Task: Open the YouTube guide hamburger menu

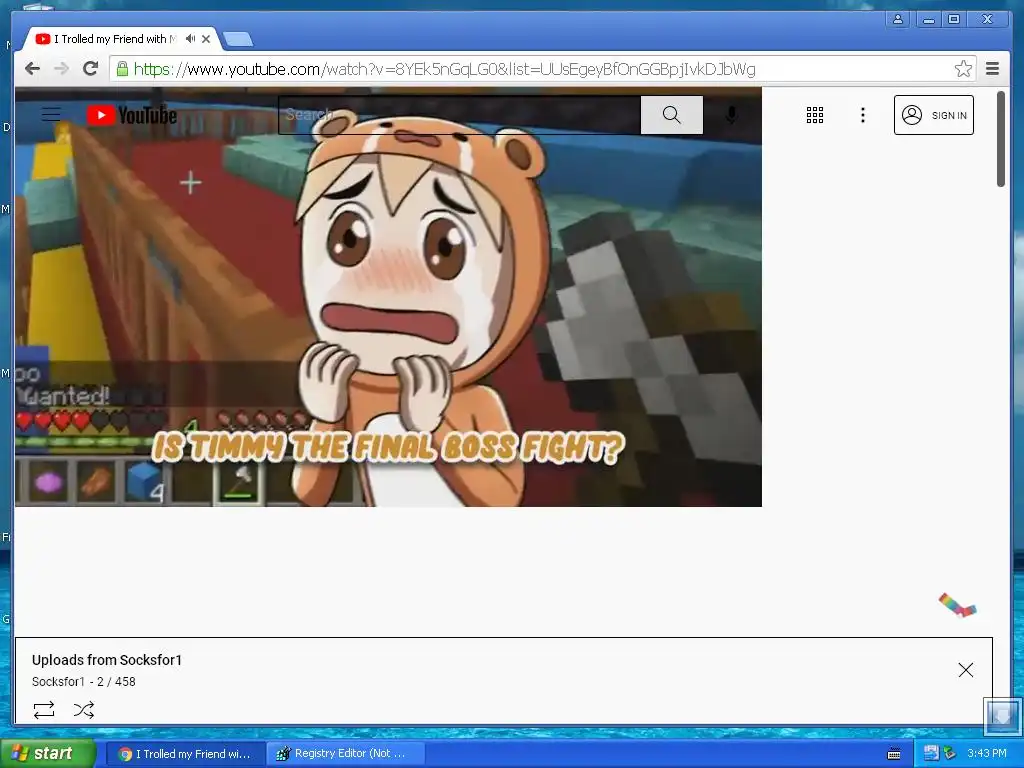Action: point(51,115)
